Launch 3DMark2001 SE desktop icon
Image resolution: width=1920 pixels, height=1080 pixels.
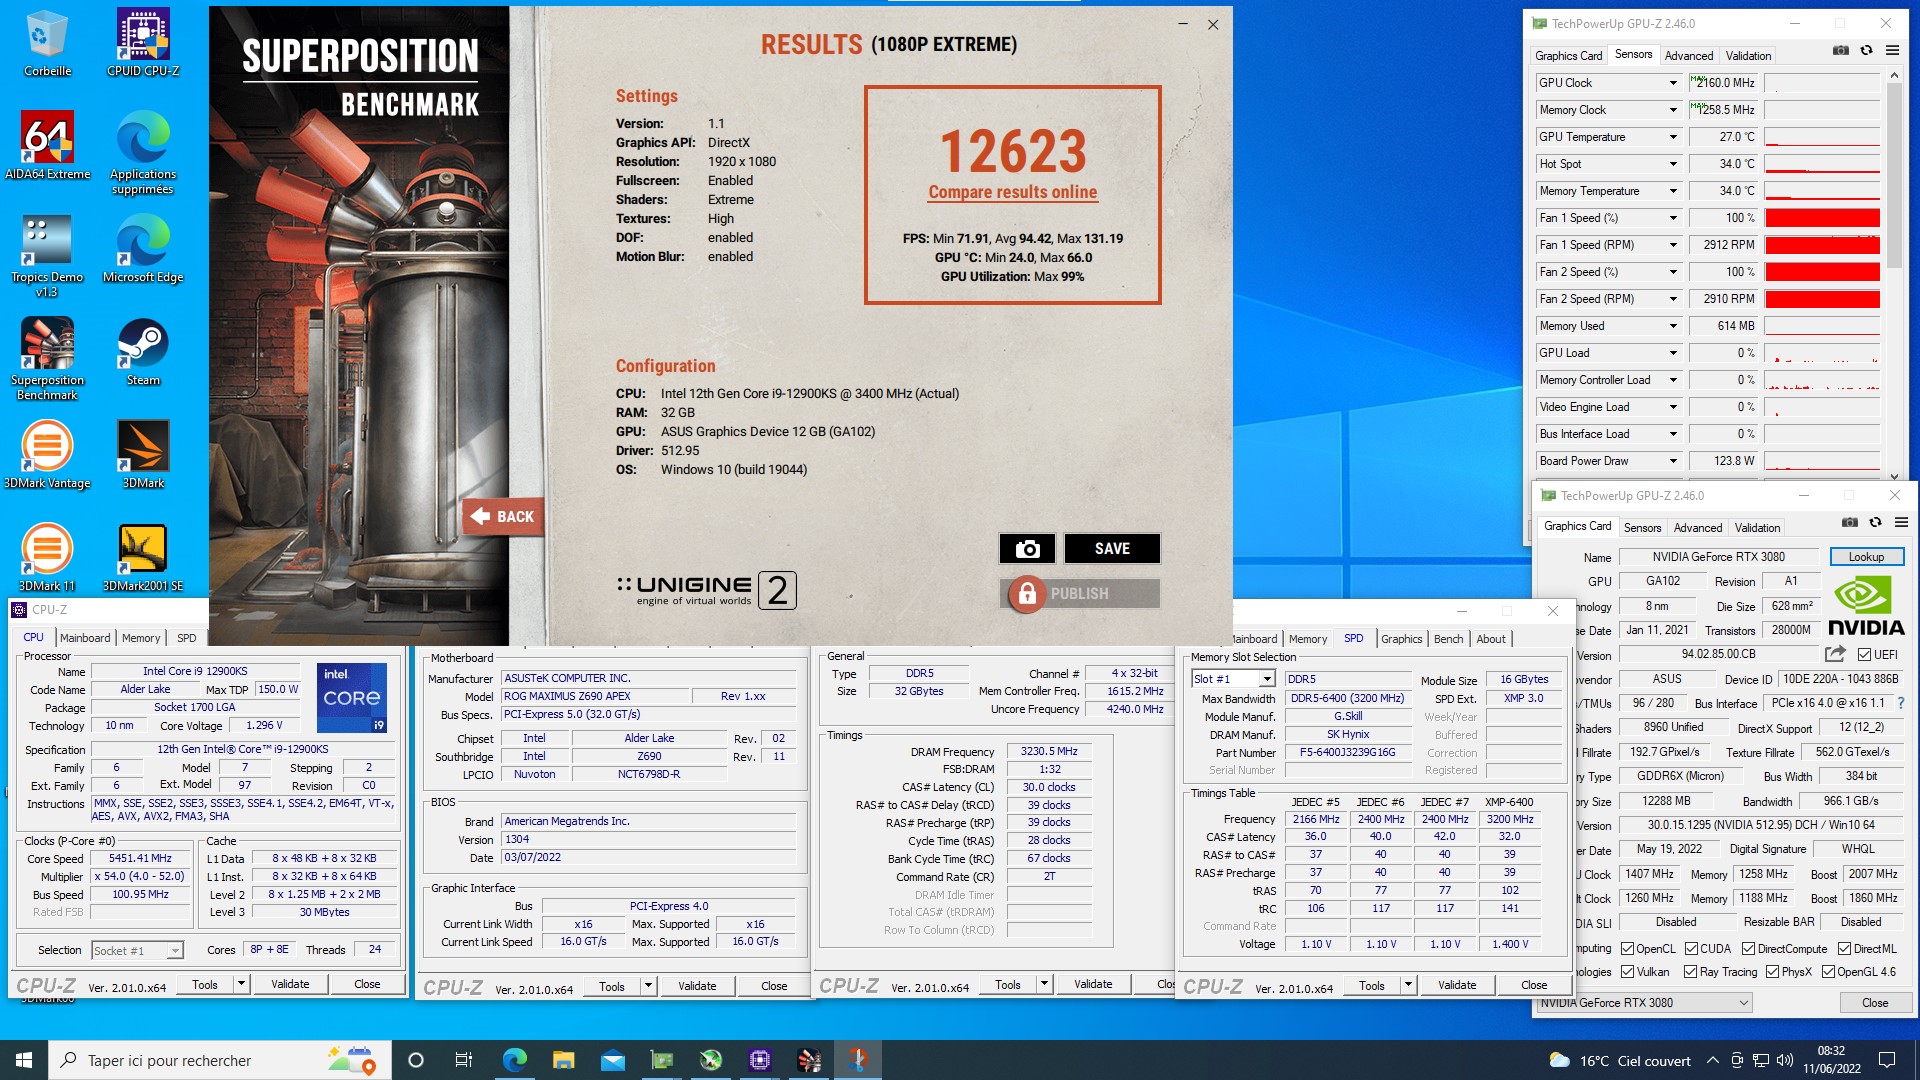point(143,558)
